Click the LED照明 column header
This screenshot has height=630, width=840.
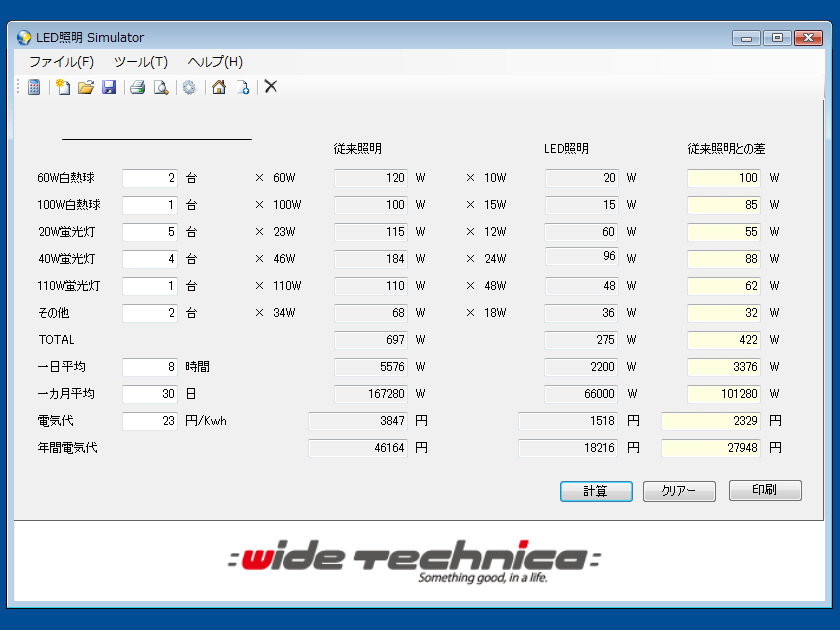pyautogui.click(x=566, y=149)
